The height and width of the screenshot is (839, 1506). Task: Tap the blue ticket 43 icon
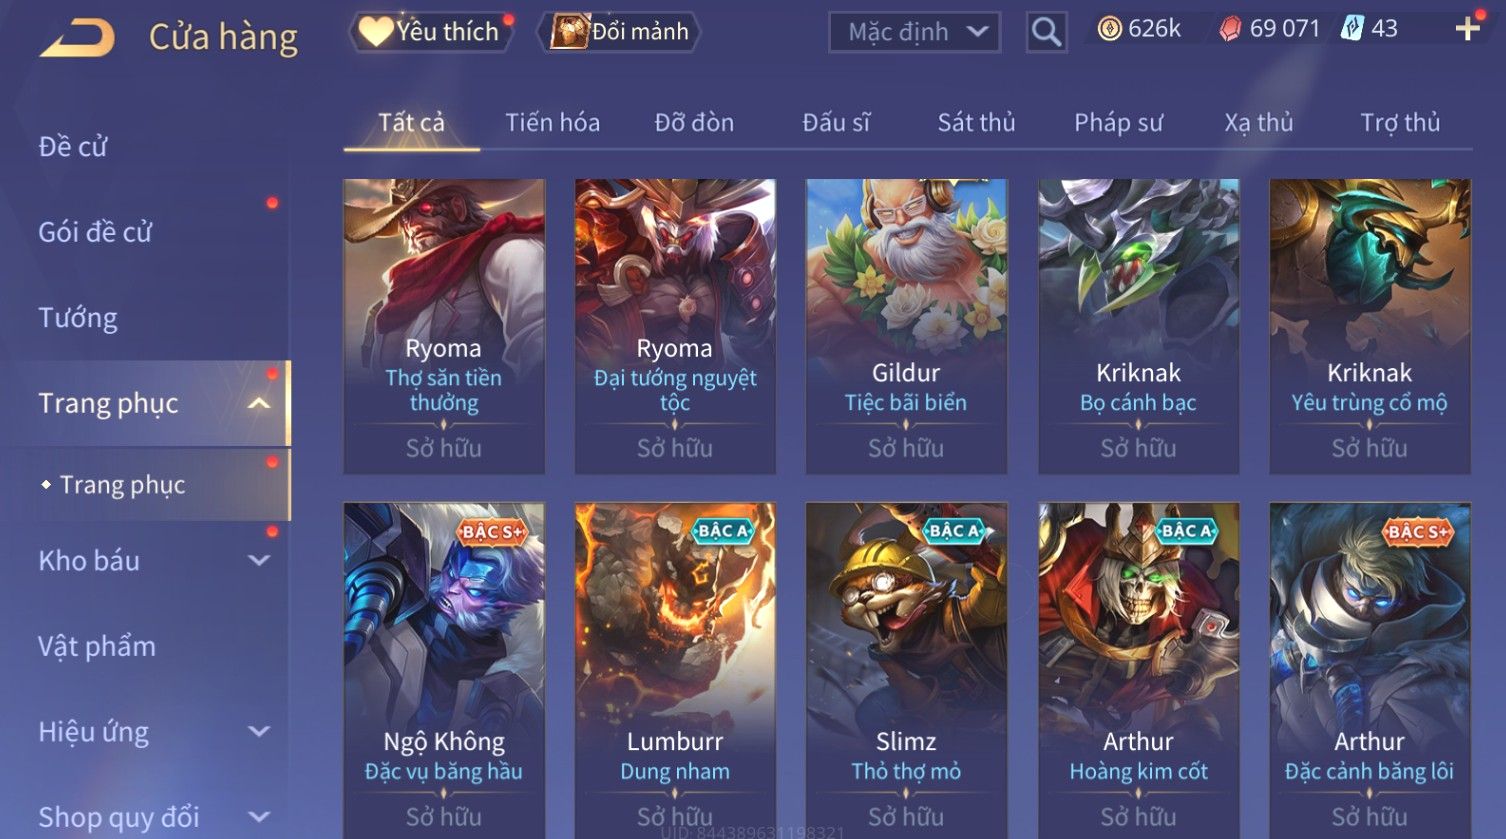point(1352,29)
